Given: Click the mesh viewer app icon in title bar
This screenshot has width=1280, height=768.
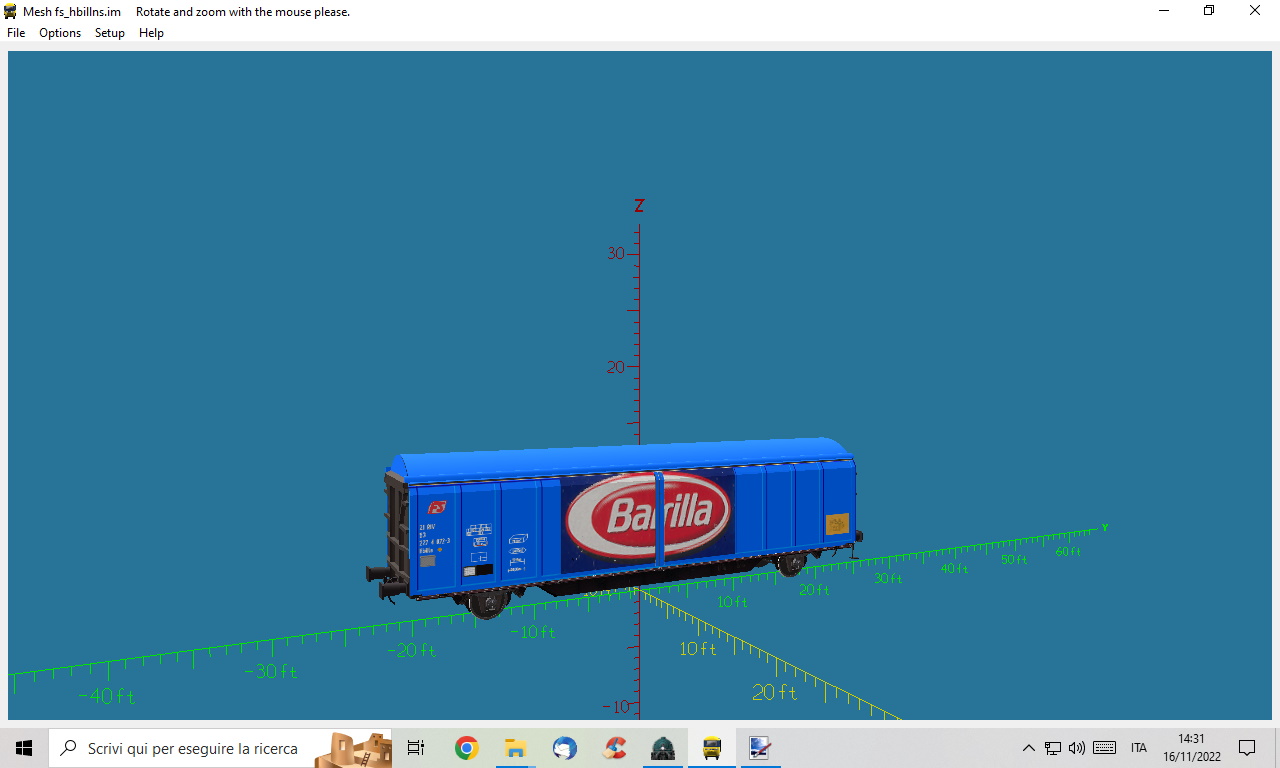Looking at the screenshot, I should (11, 12).
